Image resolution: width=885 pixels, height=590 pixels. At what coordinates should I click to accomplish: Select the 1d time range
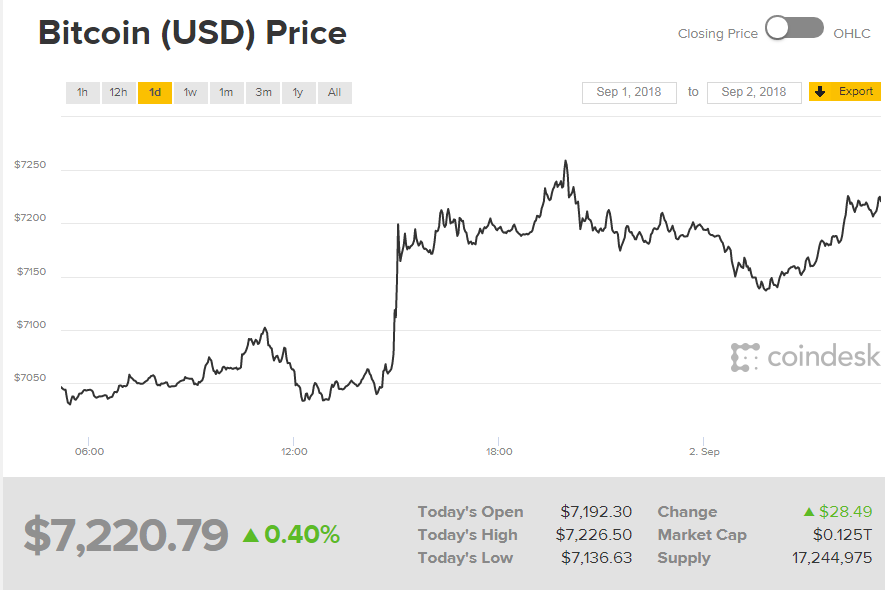pos(155,93)
